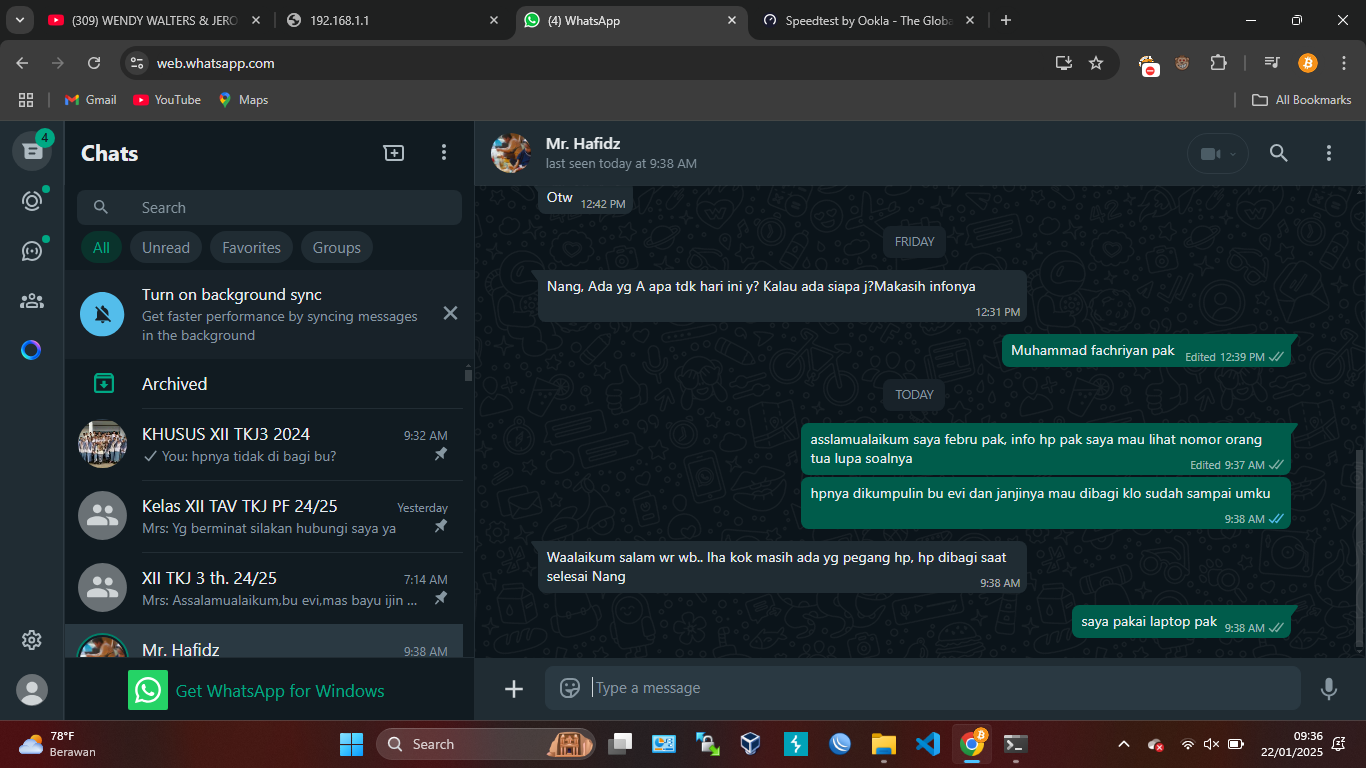Viewport: 1366px width, 768px height.
Task: Turn on background sync notification
Action: (x=270, y=314)
